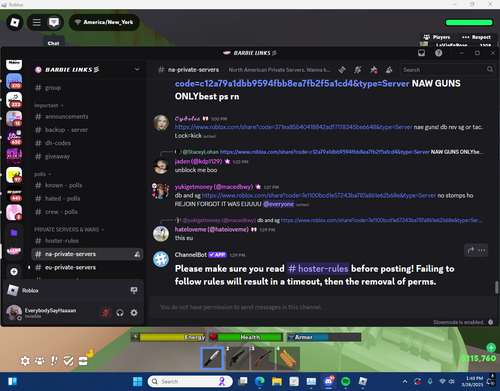Select server icon with 441 badge
The width and height of the screenshot is (500, 391).
[x=14, y=194]
